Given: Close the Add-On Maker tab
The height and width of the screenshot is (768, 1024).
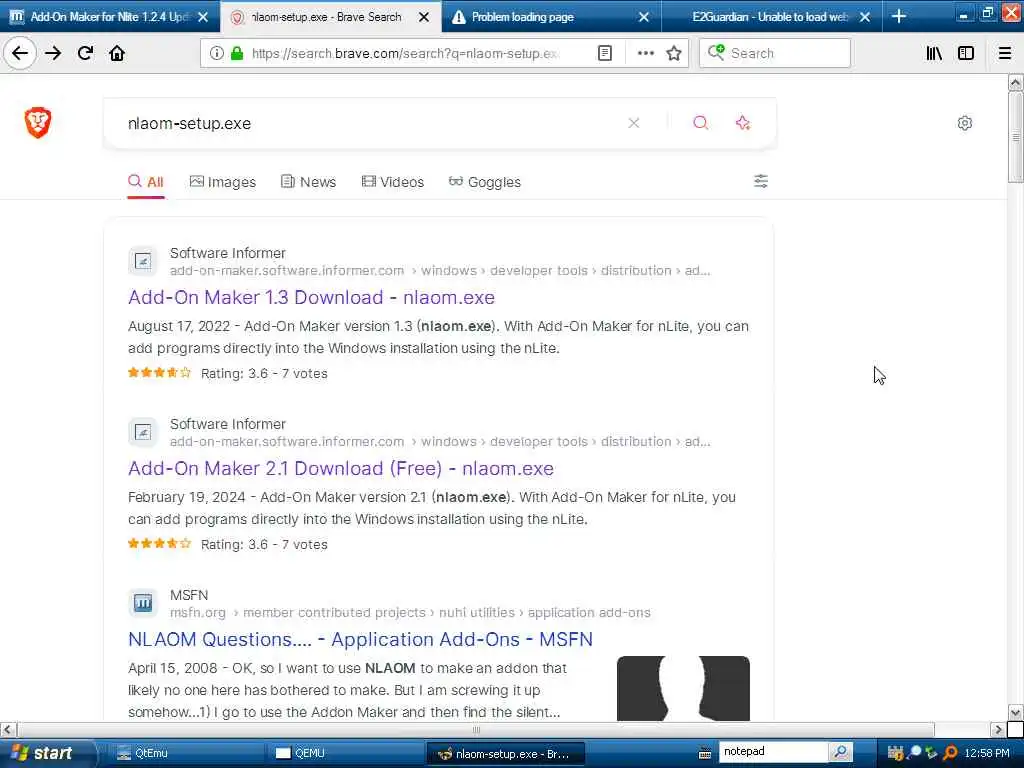Looking at the screenshot, I should pyautogui.click(x=203, y=17).
